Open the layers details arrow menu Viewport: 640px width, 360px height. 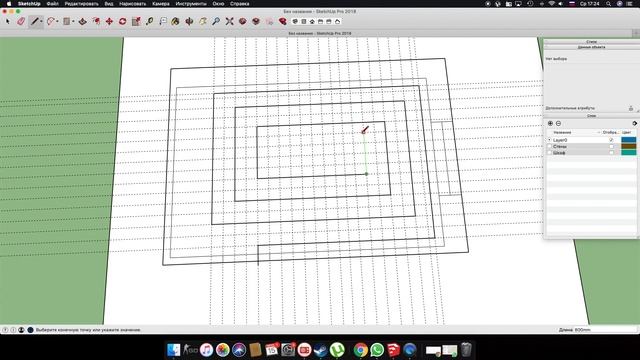pyautogui.click(x=634, y=123)
